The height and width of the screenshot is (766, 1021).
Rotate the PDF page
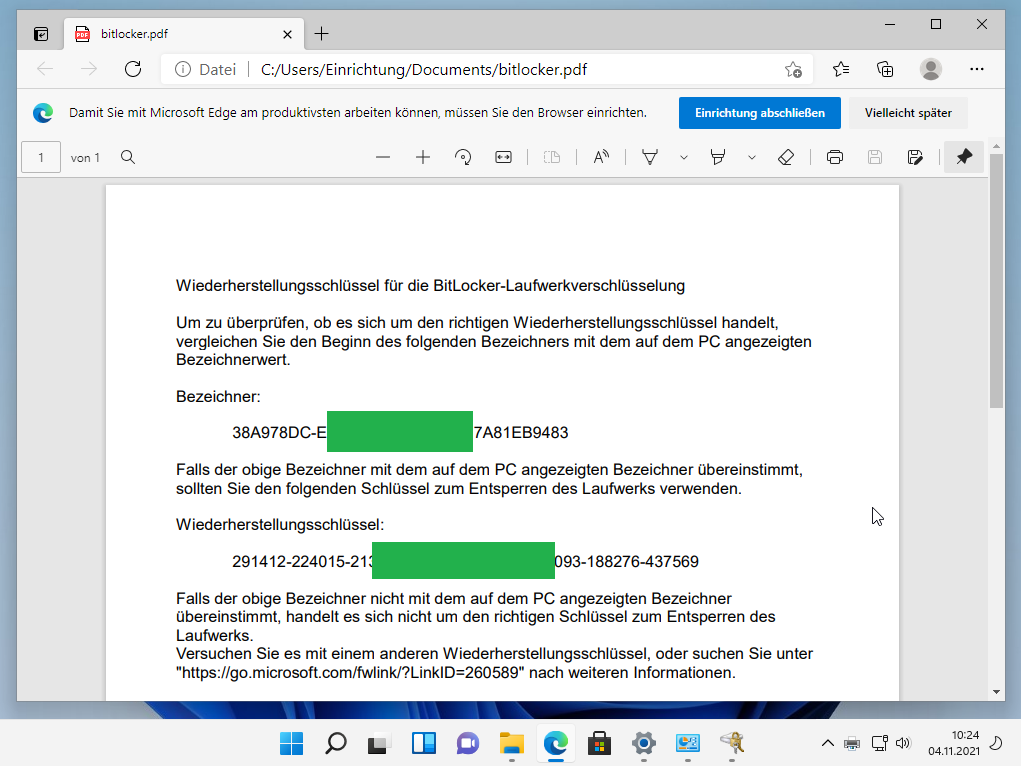463,157
